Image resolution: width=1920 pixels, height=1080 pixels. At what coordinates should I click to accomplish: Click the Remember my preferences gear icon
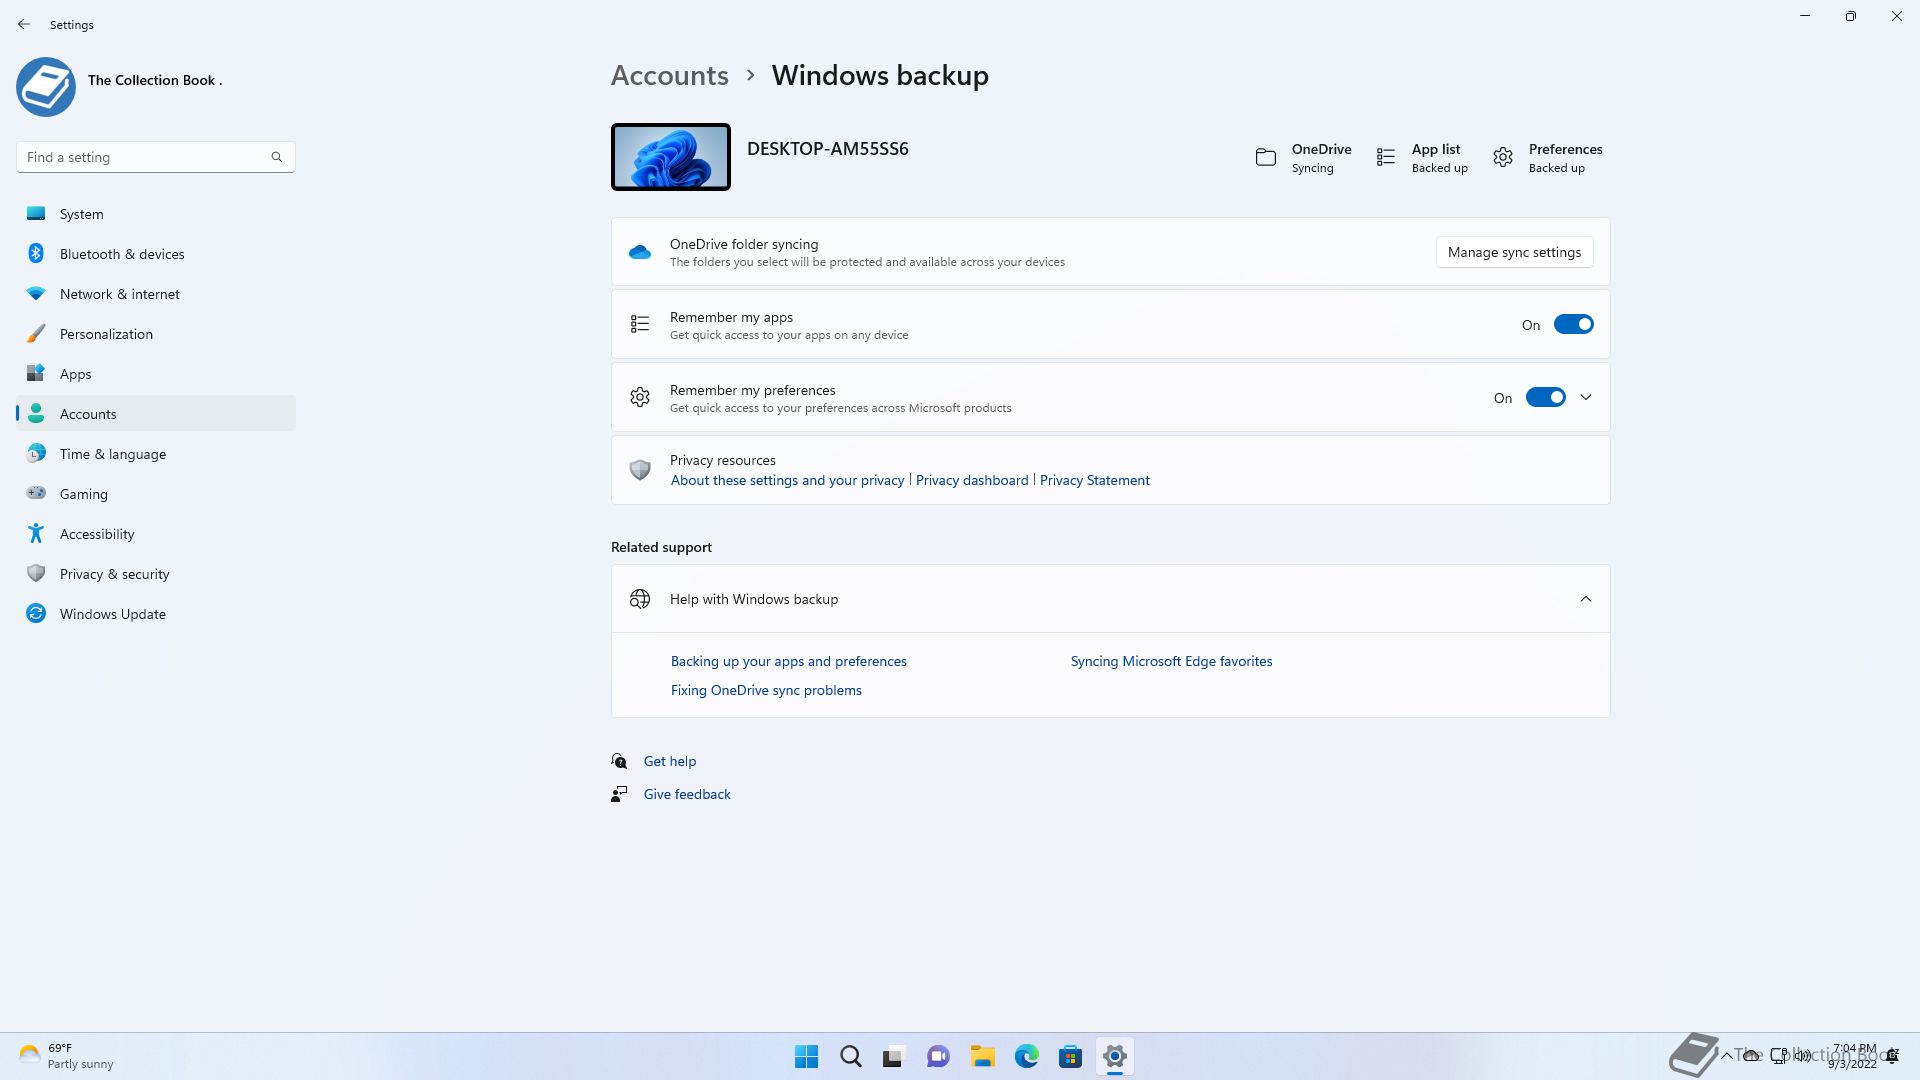pos(640,397)
